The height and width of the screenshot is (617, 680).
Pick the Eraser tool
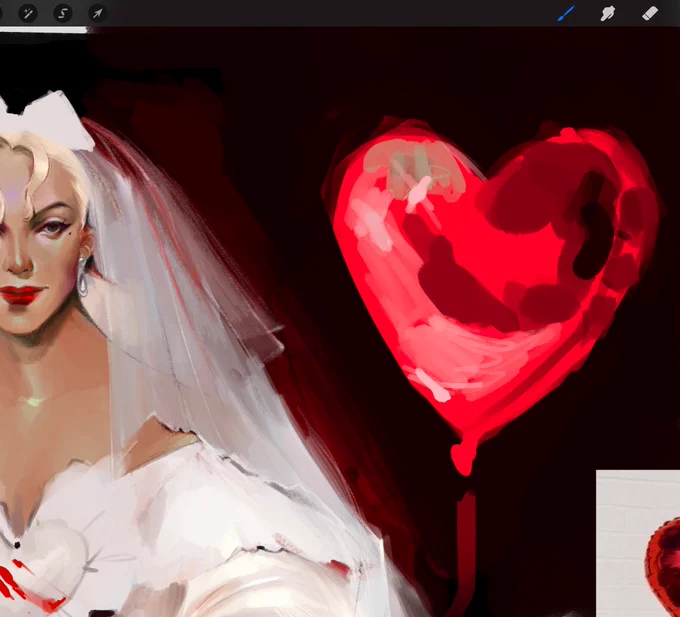pos(650,13)
